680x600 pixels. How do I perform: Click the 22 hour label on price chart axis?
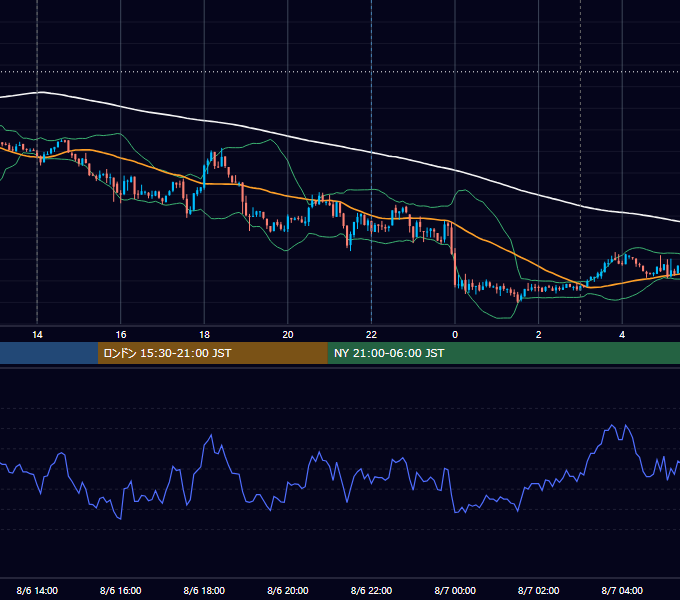click(x=371, y=335)
